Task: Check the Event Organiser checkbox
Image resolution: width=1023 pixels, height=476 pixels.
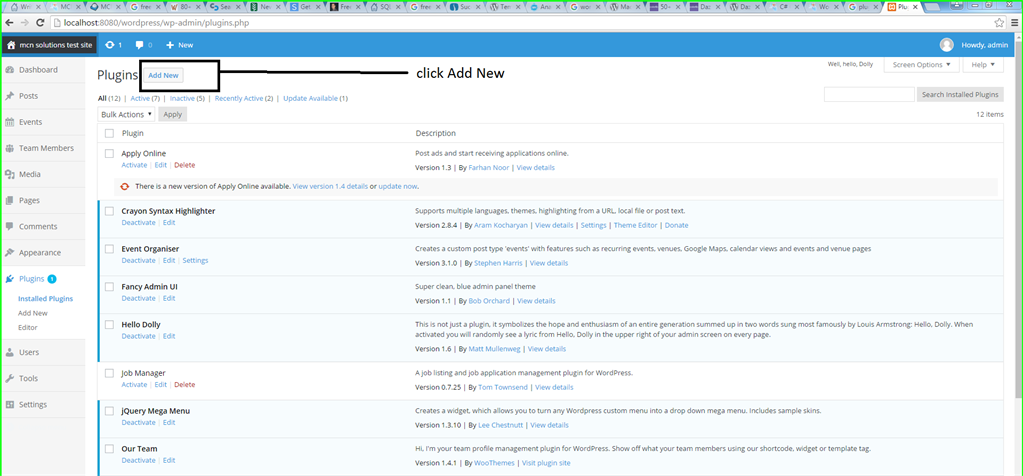Action: (x=110, y=248)
